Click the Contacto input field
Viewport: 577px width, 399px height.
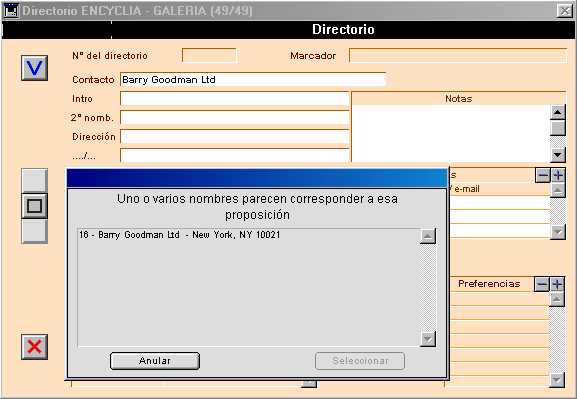[x=253, y=80]
